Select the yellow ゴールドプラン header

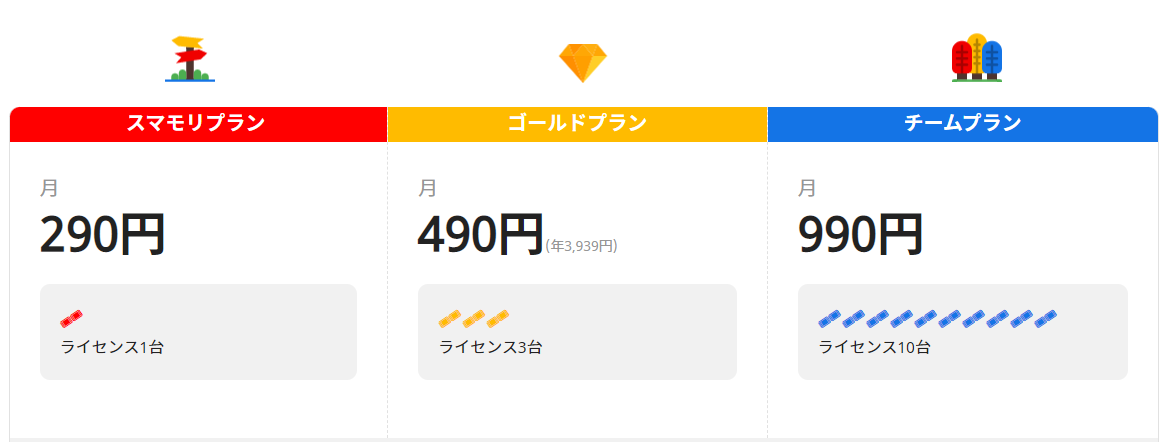(577, 124)
